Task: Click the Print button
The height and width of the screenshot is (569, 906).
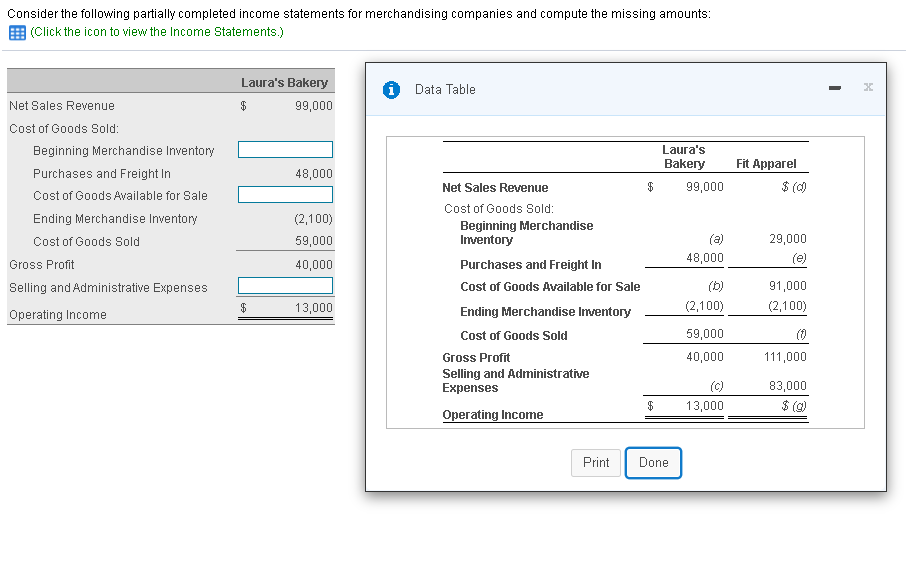Action: coord(596,463)
